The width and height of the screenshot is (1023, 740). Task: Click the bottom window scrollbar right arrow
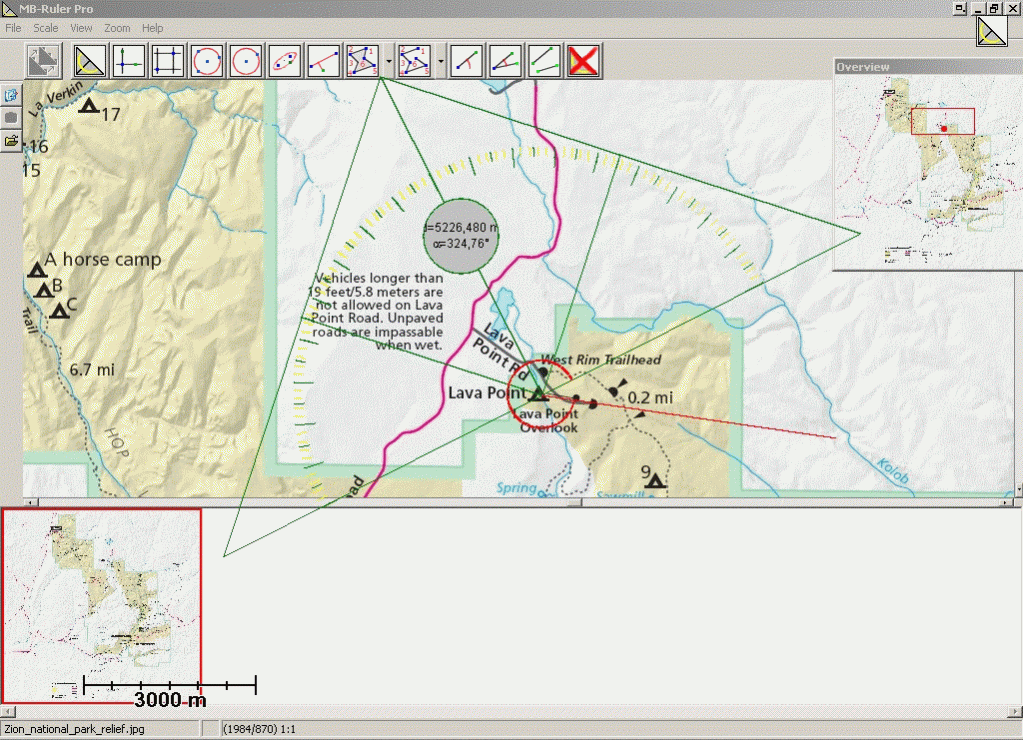[x=1016, y=711]
